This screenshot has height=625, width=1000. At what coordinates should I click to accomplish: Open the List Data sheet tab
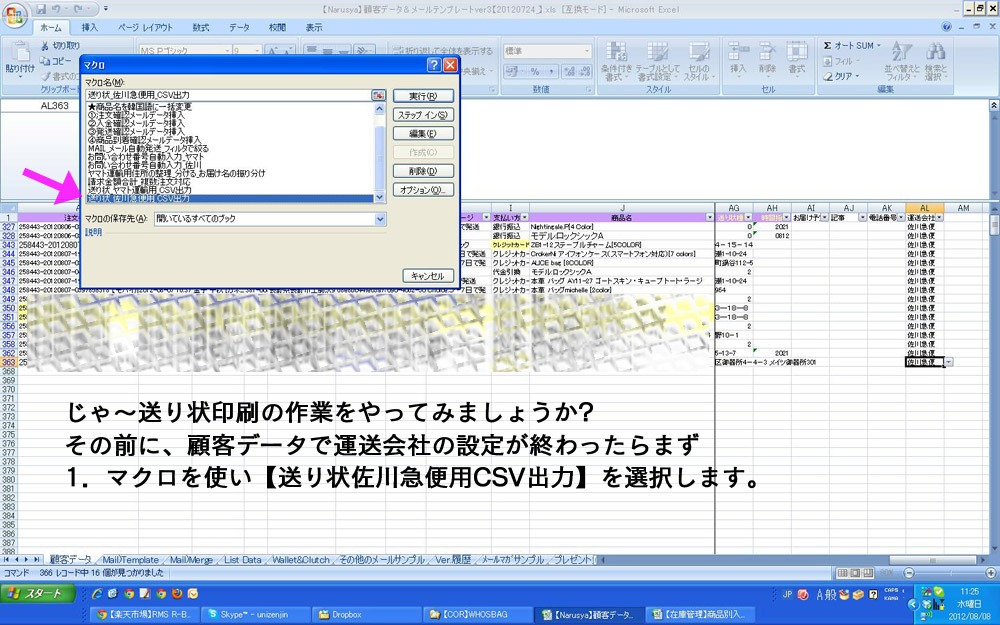coord(242,559)
